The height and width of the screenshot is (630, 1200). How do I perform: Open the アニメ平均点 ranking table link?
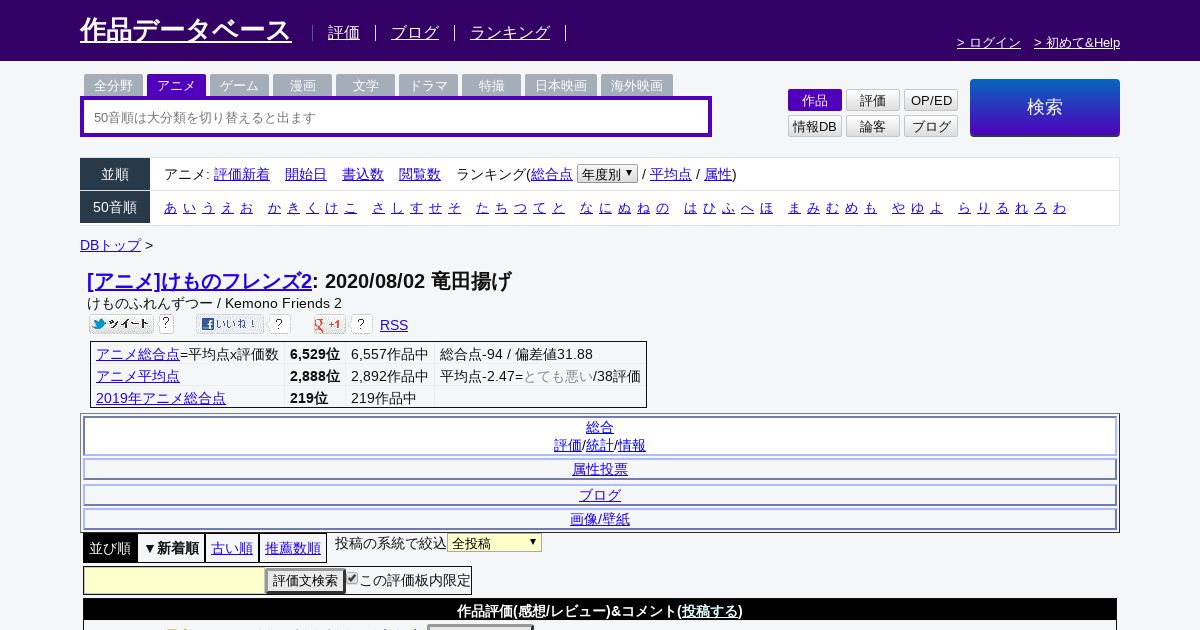click(x=138, y=376)
